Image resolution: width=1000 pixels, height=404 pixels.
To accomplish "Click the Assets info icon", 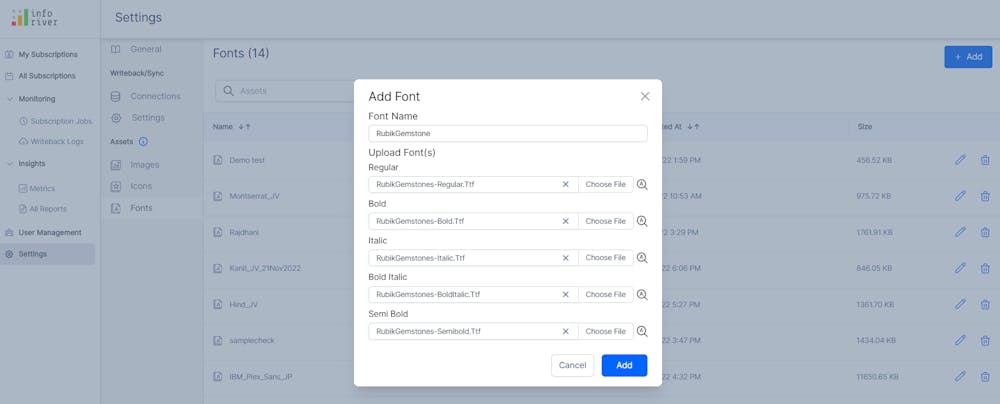I will coord(143,142).
